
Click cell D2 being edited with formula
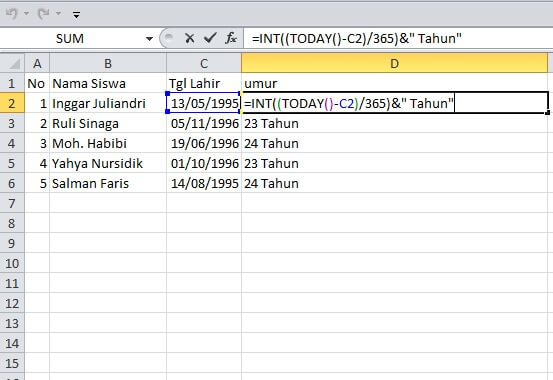pos(395,103)
